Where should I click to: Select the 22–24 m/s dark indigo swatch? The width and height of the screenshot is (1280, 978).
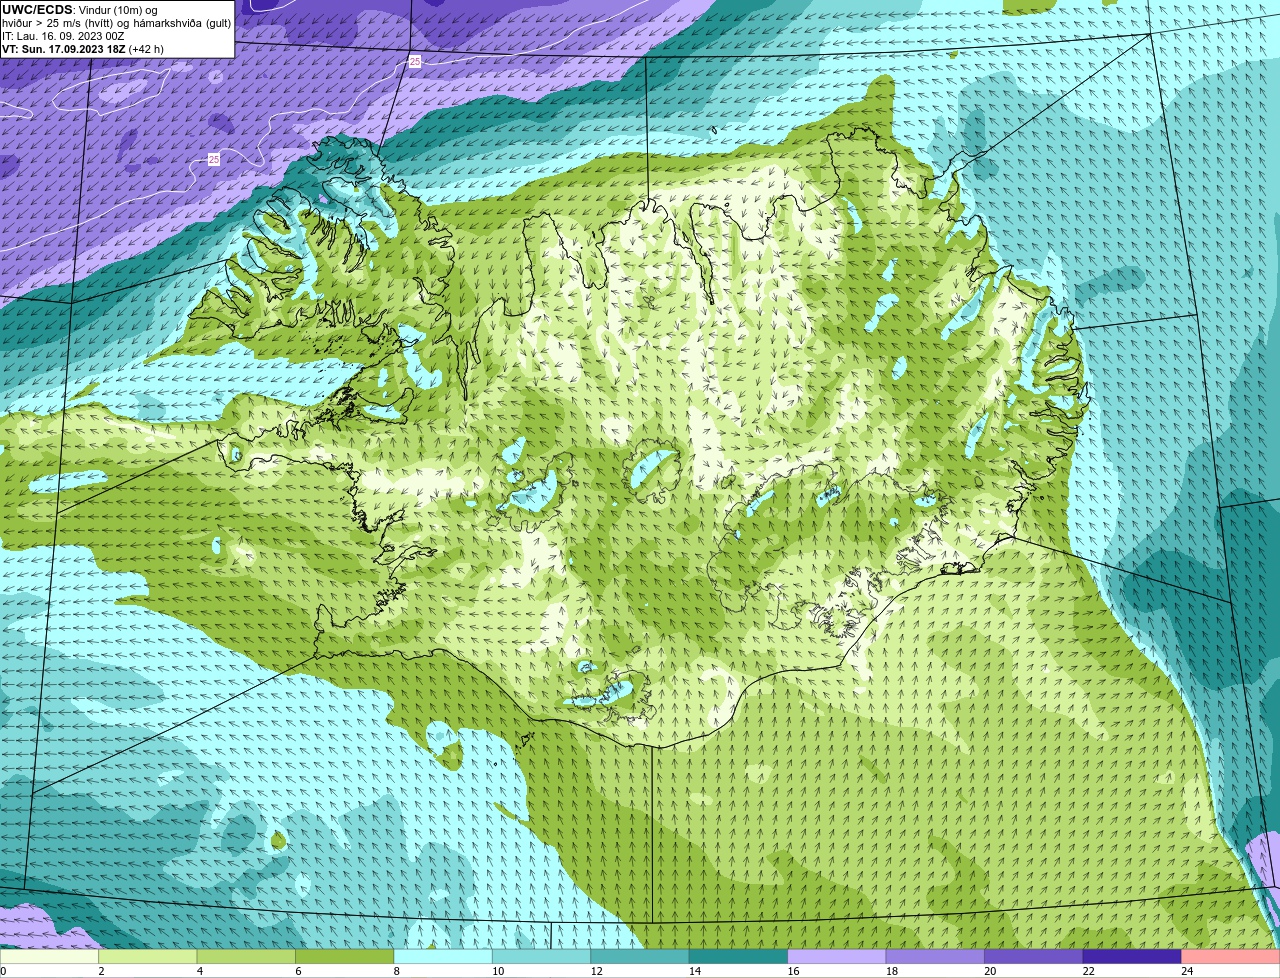[x=1132, y=956]
